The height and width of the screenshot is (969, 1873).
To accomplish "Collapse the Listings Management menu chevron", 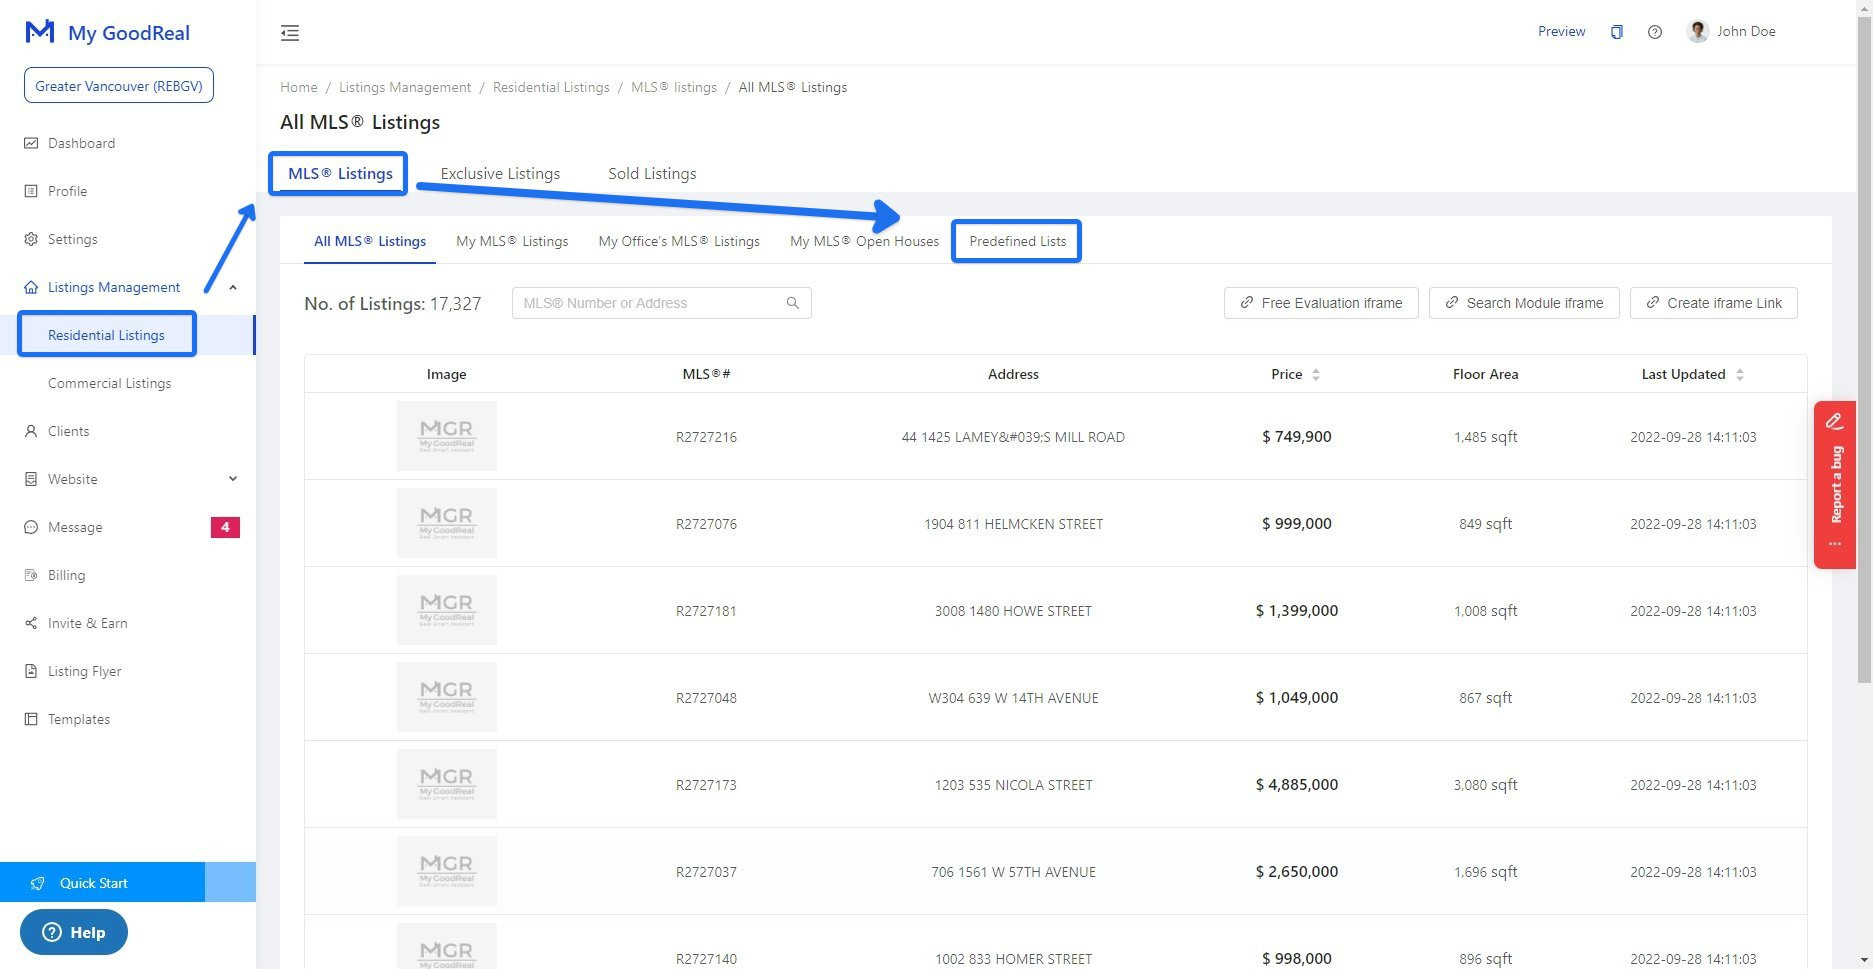I will [x=233, y=287].
